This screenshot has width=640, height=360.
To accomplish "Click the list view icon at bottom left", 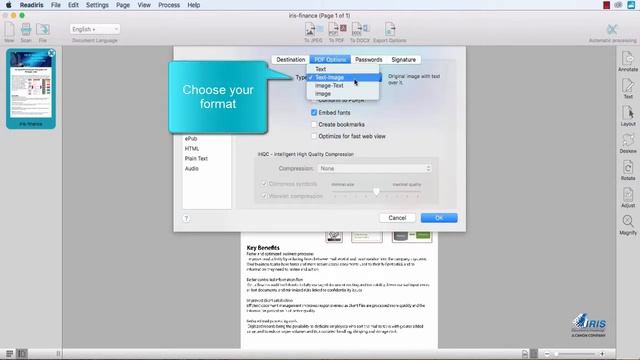I will [9, 353].
